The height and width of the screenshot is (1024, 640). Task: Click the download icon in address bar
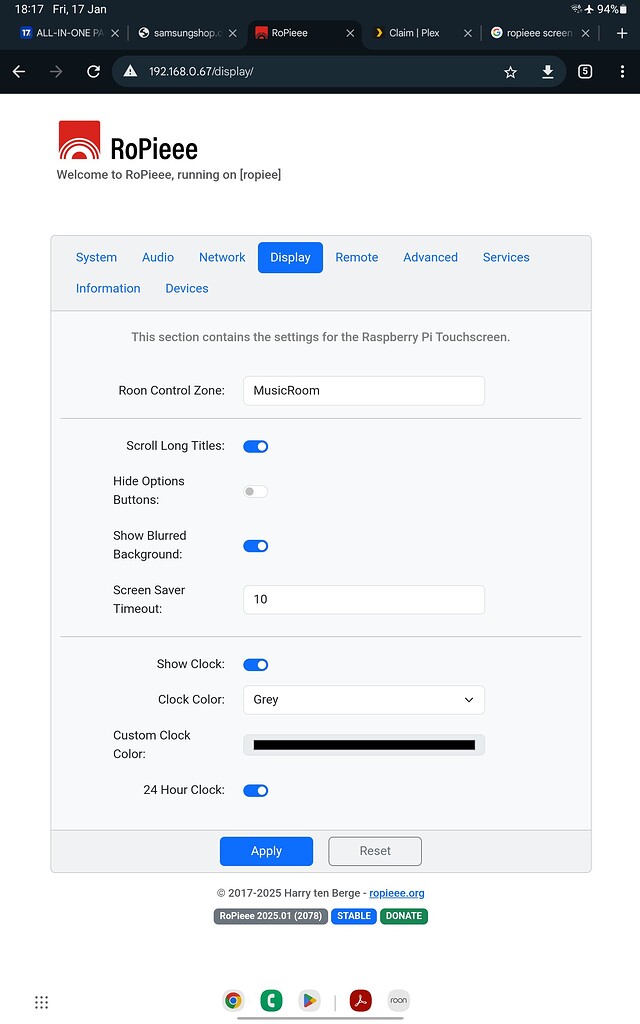(548, 72)
